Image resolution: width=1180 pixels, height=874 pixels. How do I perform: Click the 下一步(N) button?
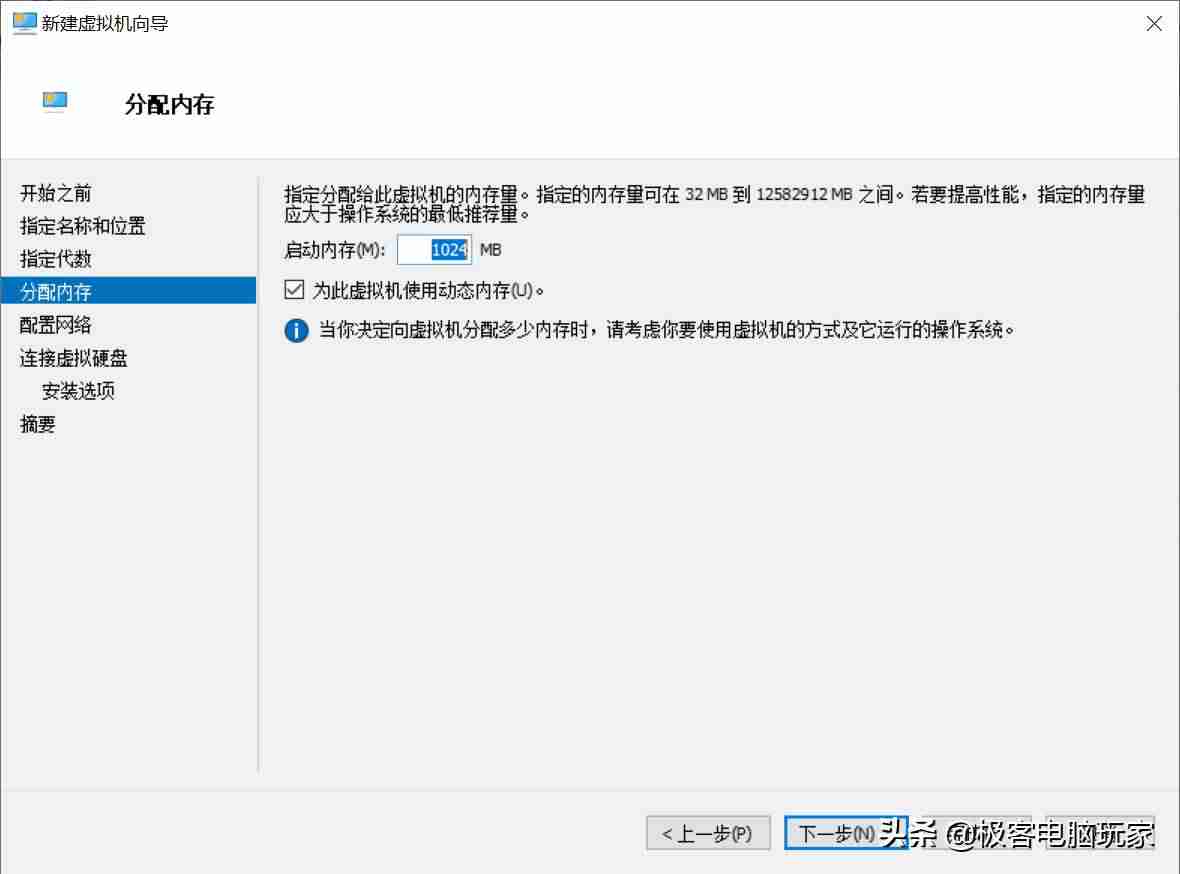click(x=846, y=833)
